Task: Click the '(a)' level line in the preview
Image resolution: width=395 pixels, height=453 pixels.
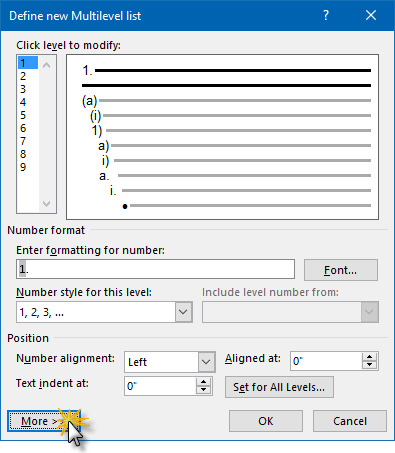Action: [x=227, y=100]
